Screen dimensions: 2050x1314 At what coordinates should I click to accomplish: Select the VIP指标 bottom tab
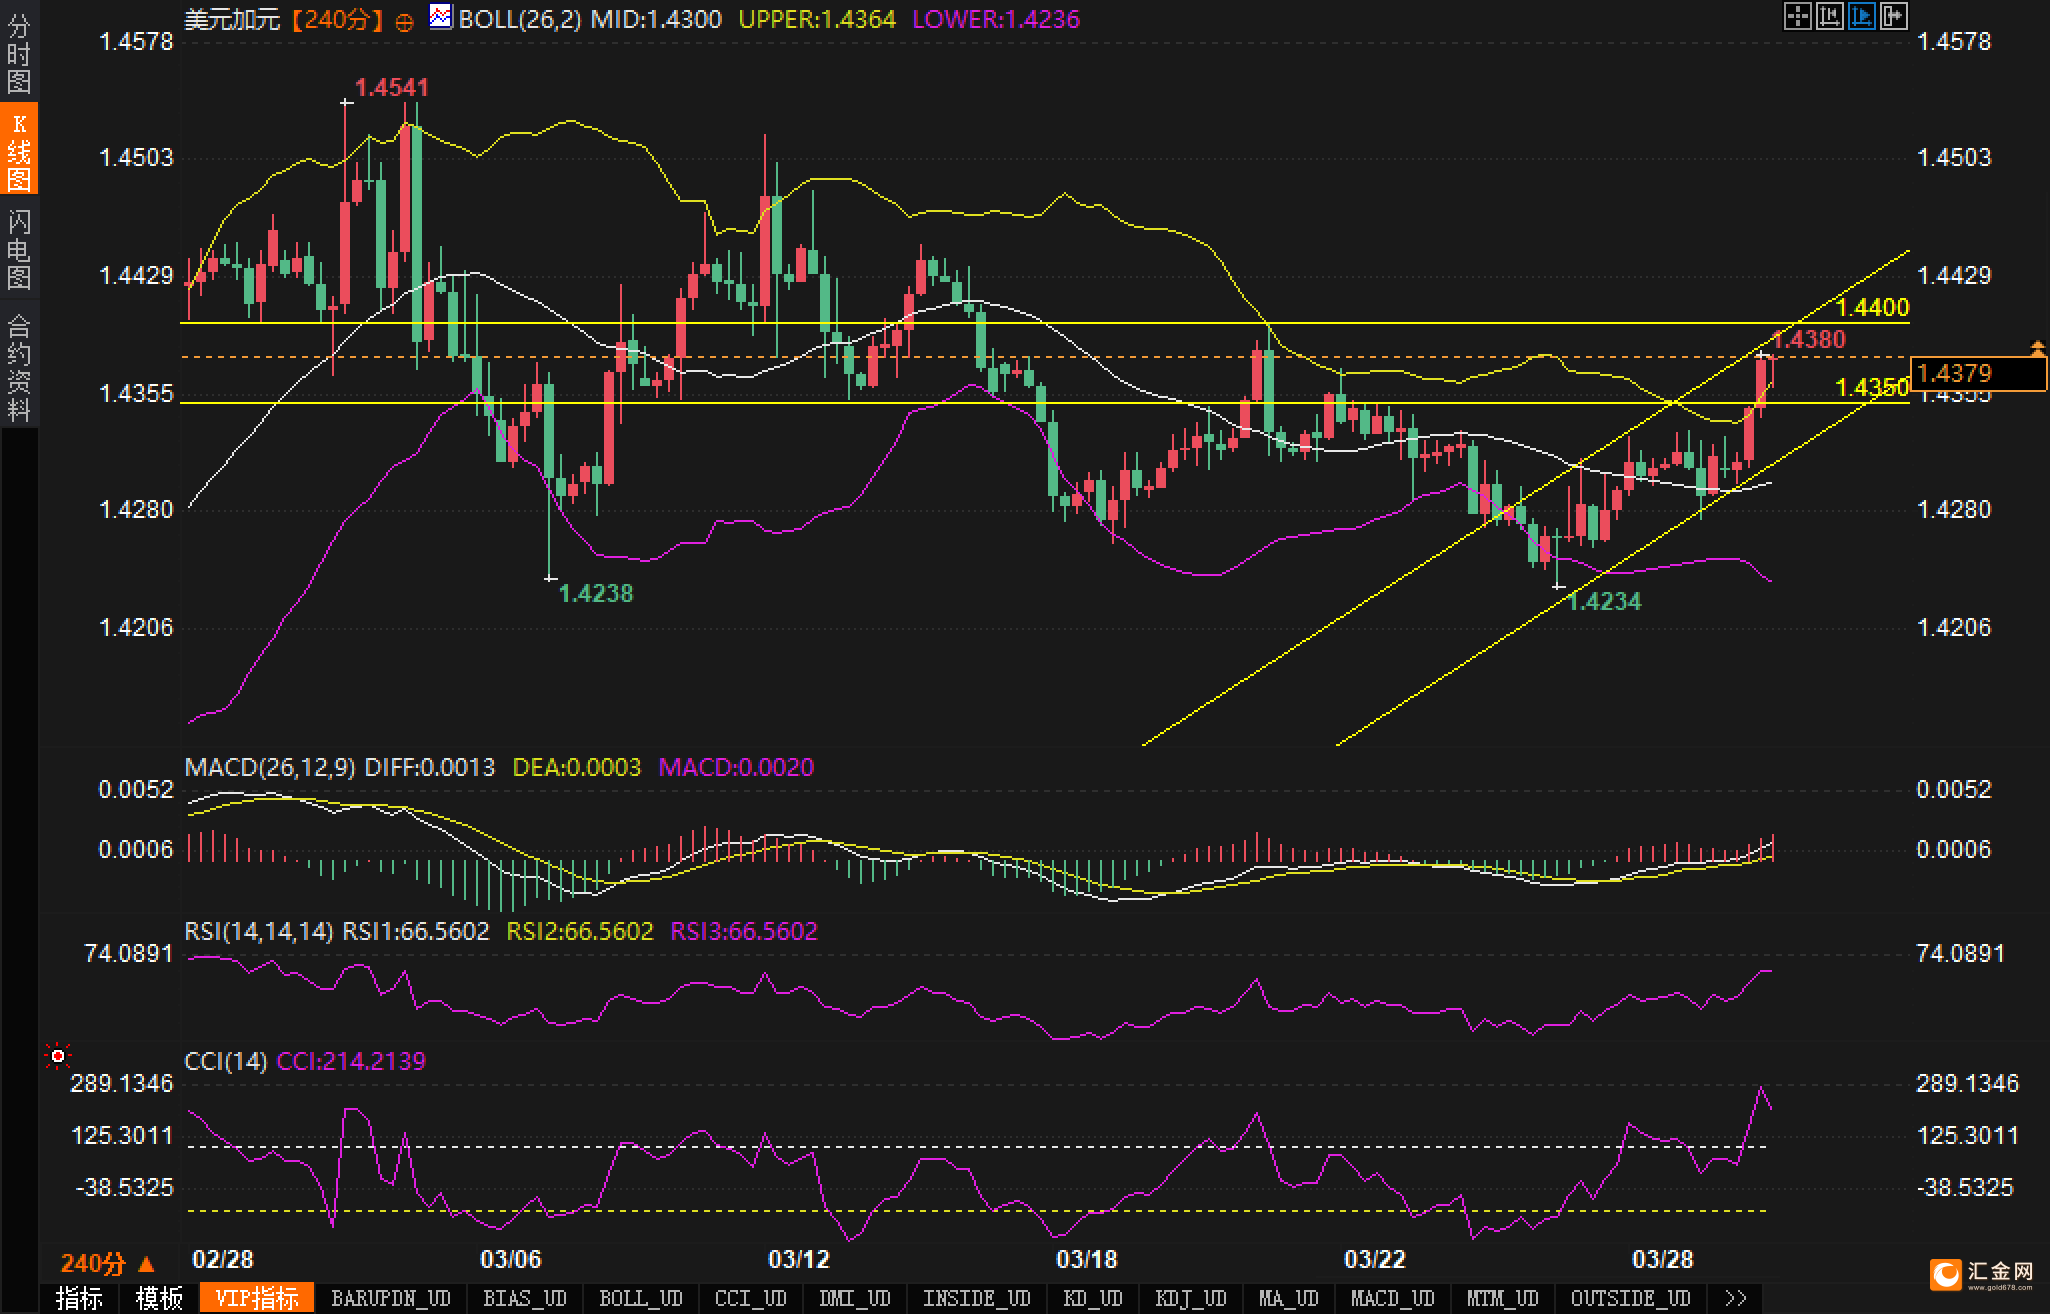257,1298
